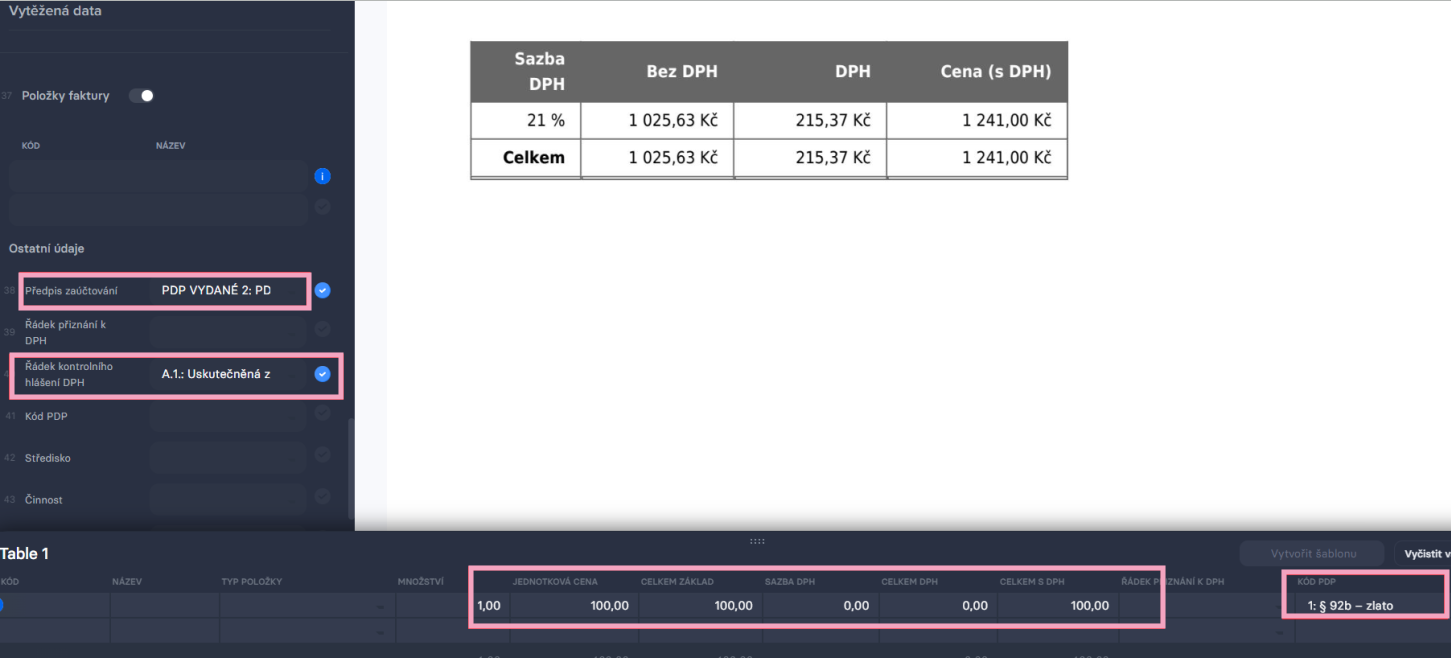1451x658 pixels.
Task: Click the Vytvořit šablonu button
Action: 1311,554
